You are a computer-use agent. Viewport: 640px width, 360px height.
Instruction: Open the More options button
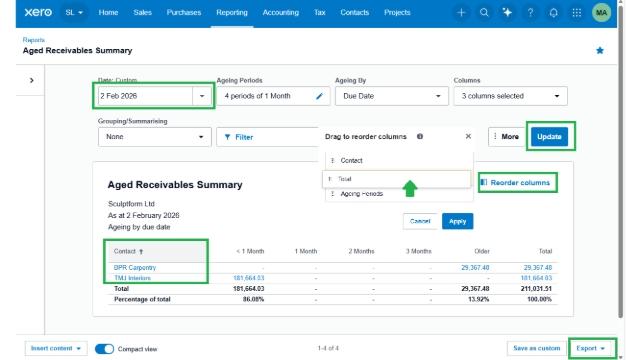[x=506, y=137]
